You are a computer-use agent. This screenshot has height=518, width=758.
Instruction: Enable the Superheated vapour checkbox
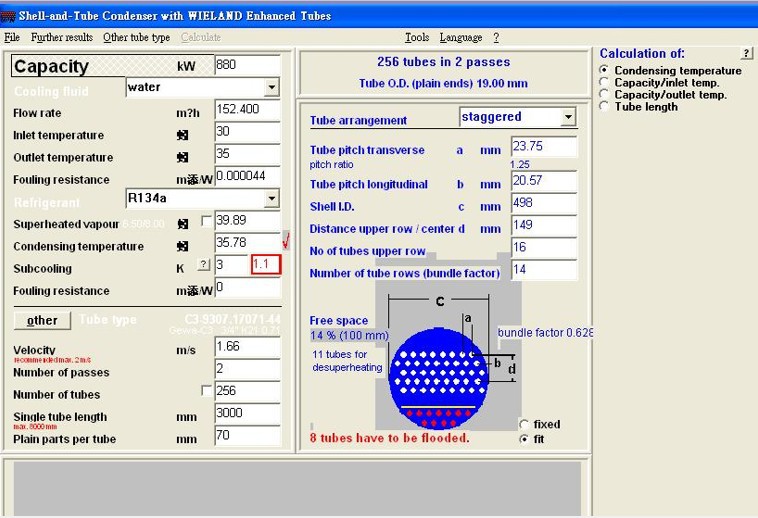[206, 221]
